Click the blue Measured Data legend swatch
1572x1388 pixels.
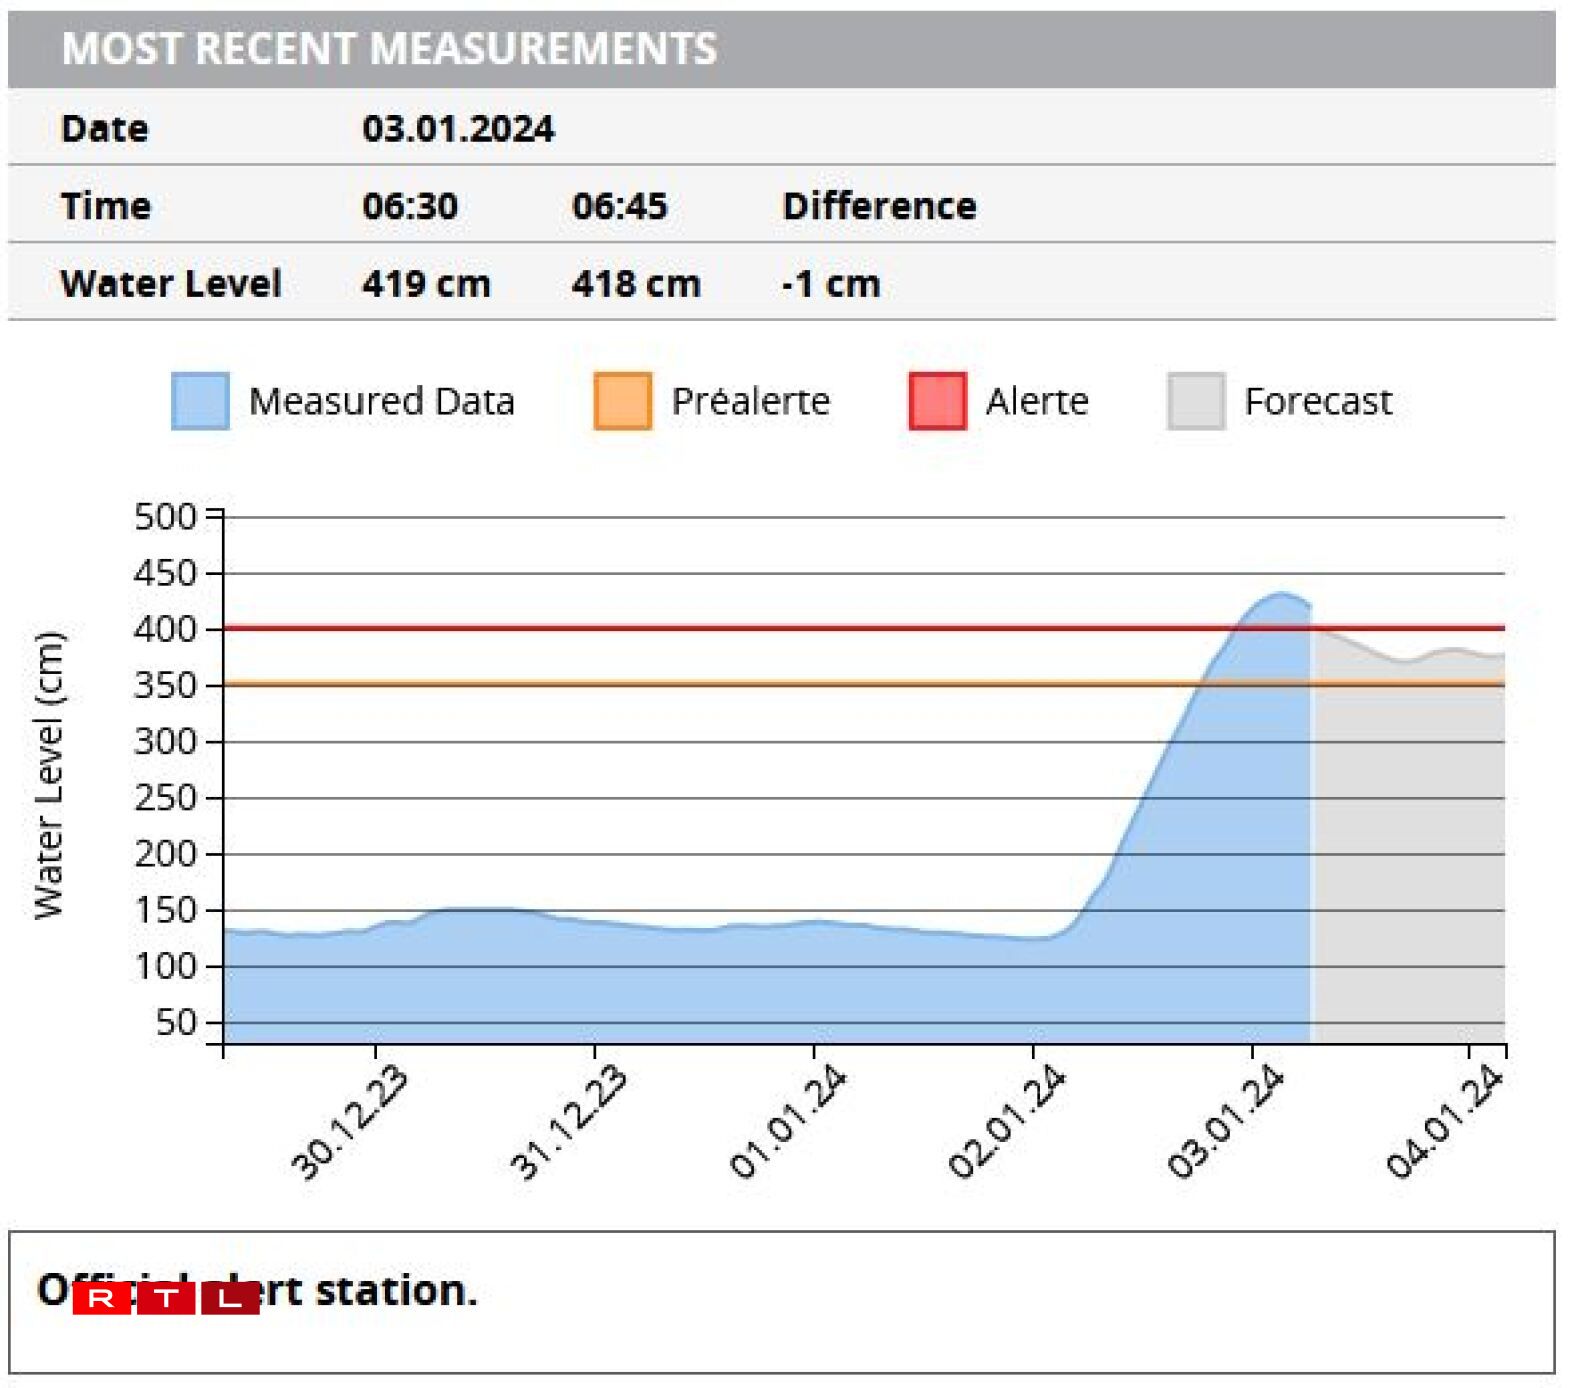pos(200,401)
